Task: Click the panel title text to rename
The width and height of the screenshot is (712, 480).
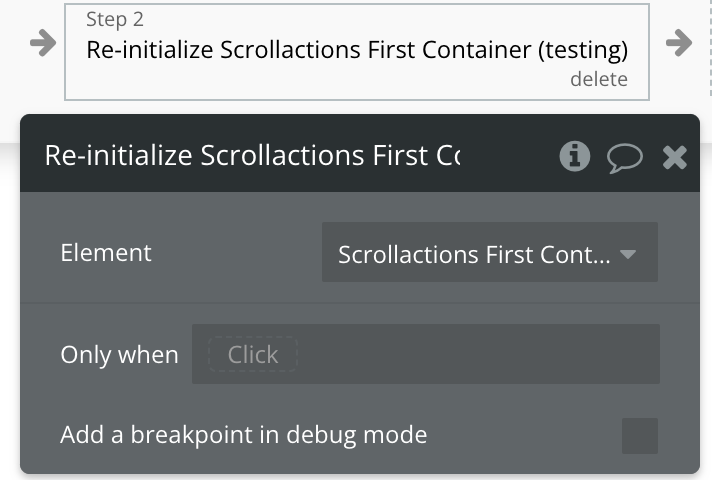Action: 252,155
